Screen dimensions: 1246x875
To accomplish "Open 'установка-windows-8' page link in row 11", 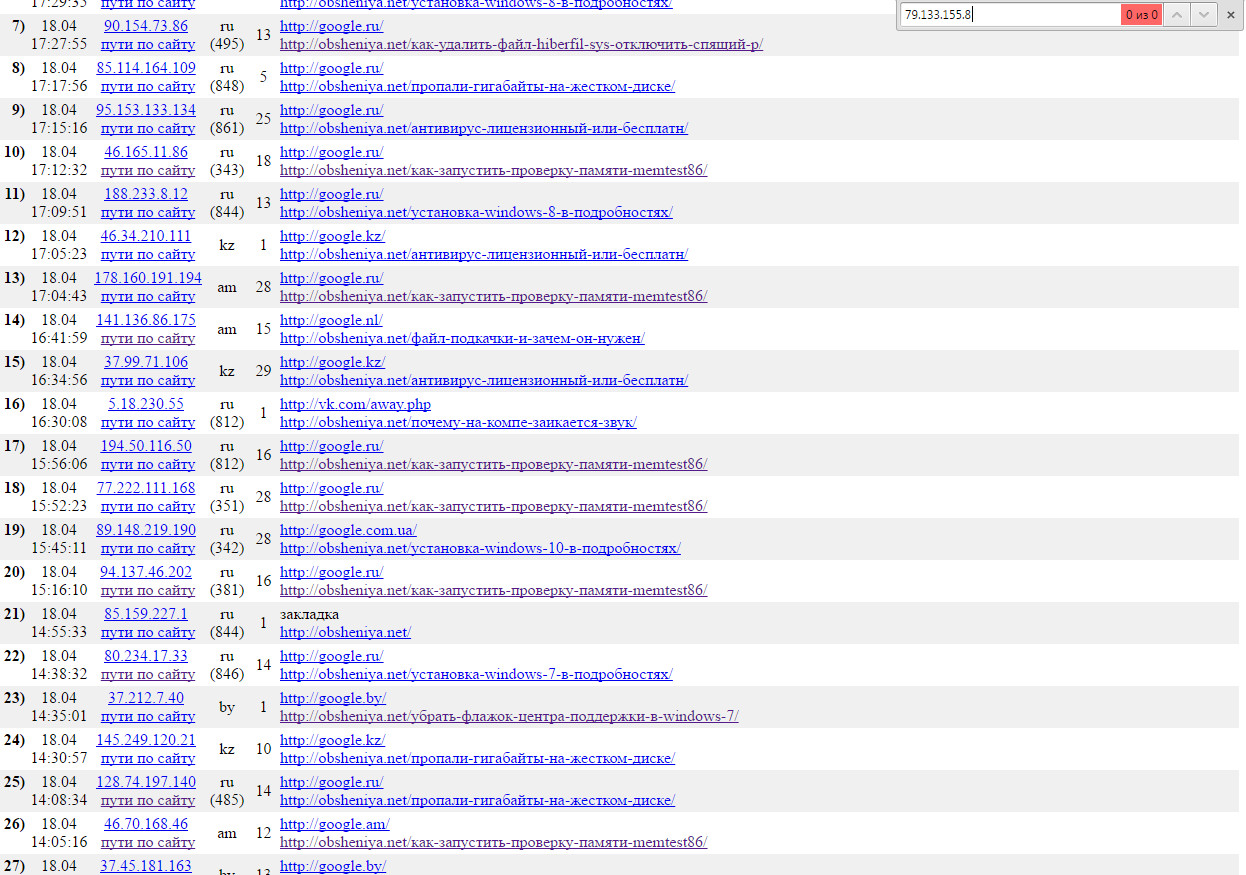I will [x=476, y=212].
